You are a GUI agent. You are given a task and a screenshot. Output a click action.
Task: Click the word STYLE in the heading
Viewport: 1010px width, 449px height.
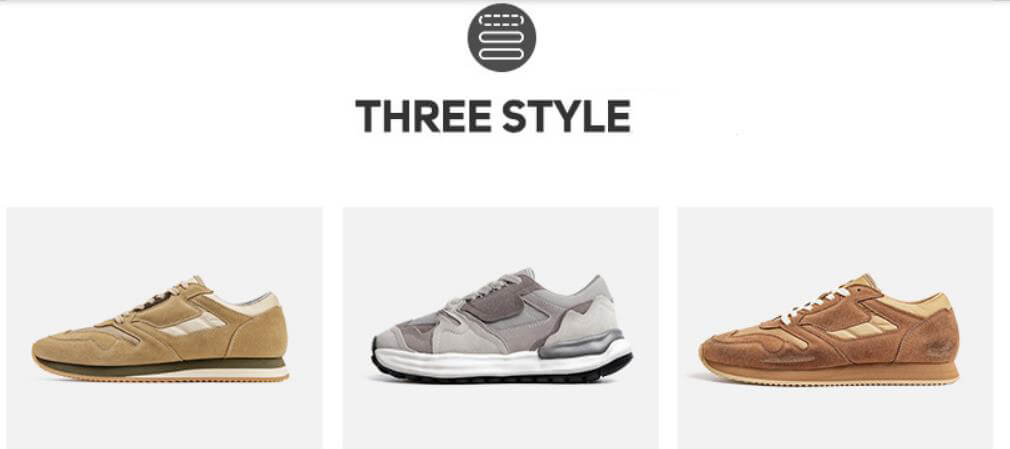click(566, 117)
